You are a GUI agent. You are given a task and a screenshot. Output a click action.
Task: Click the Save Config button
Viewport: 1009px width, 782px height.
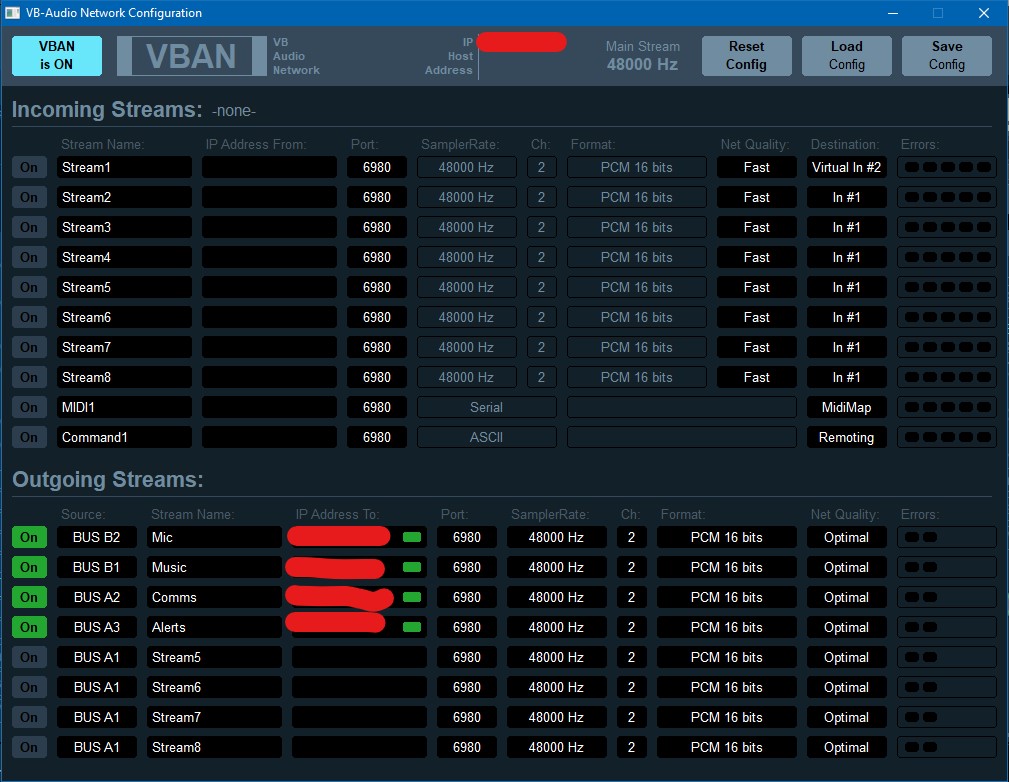coord(946,55)
